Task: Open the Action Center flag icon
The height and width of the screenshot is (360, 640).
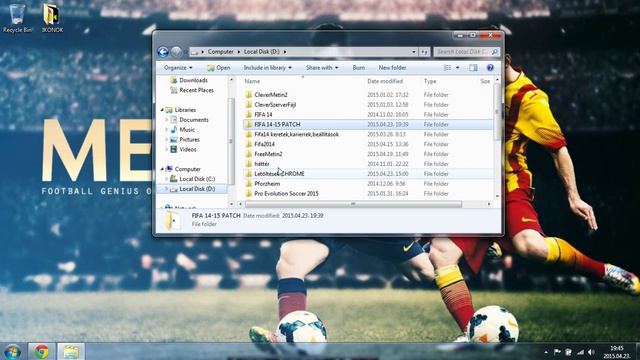Action: [557, 352]
